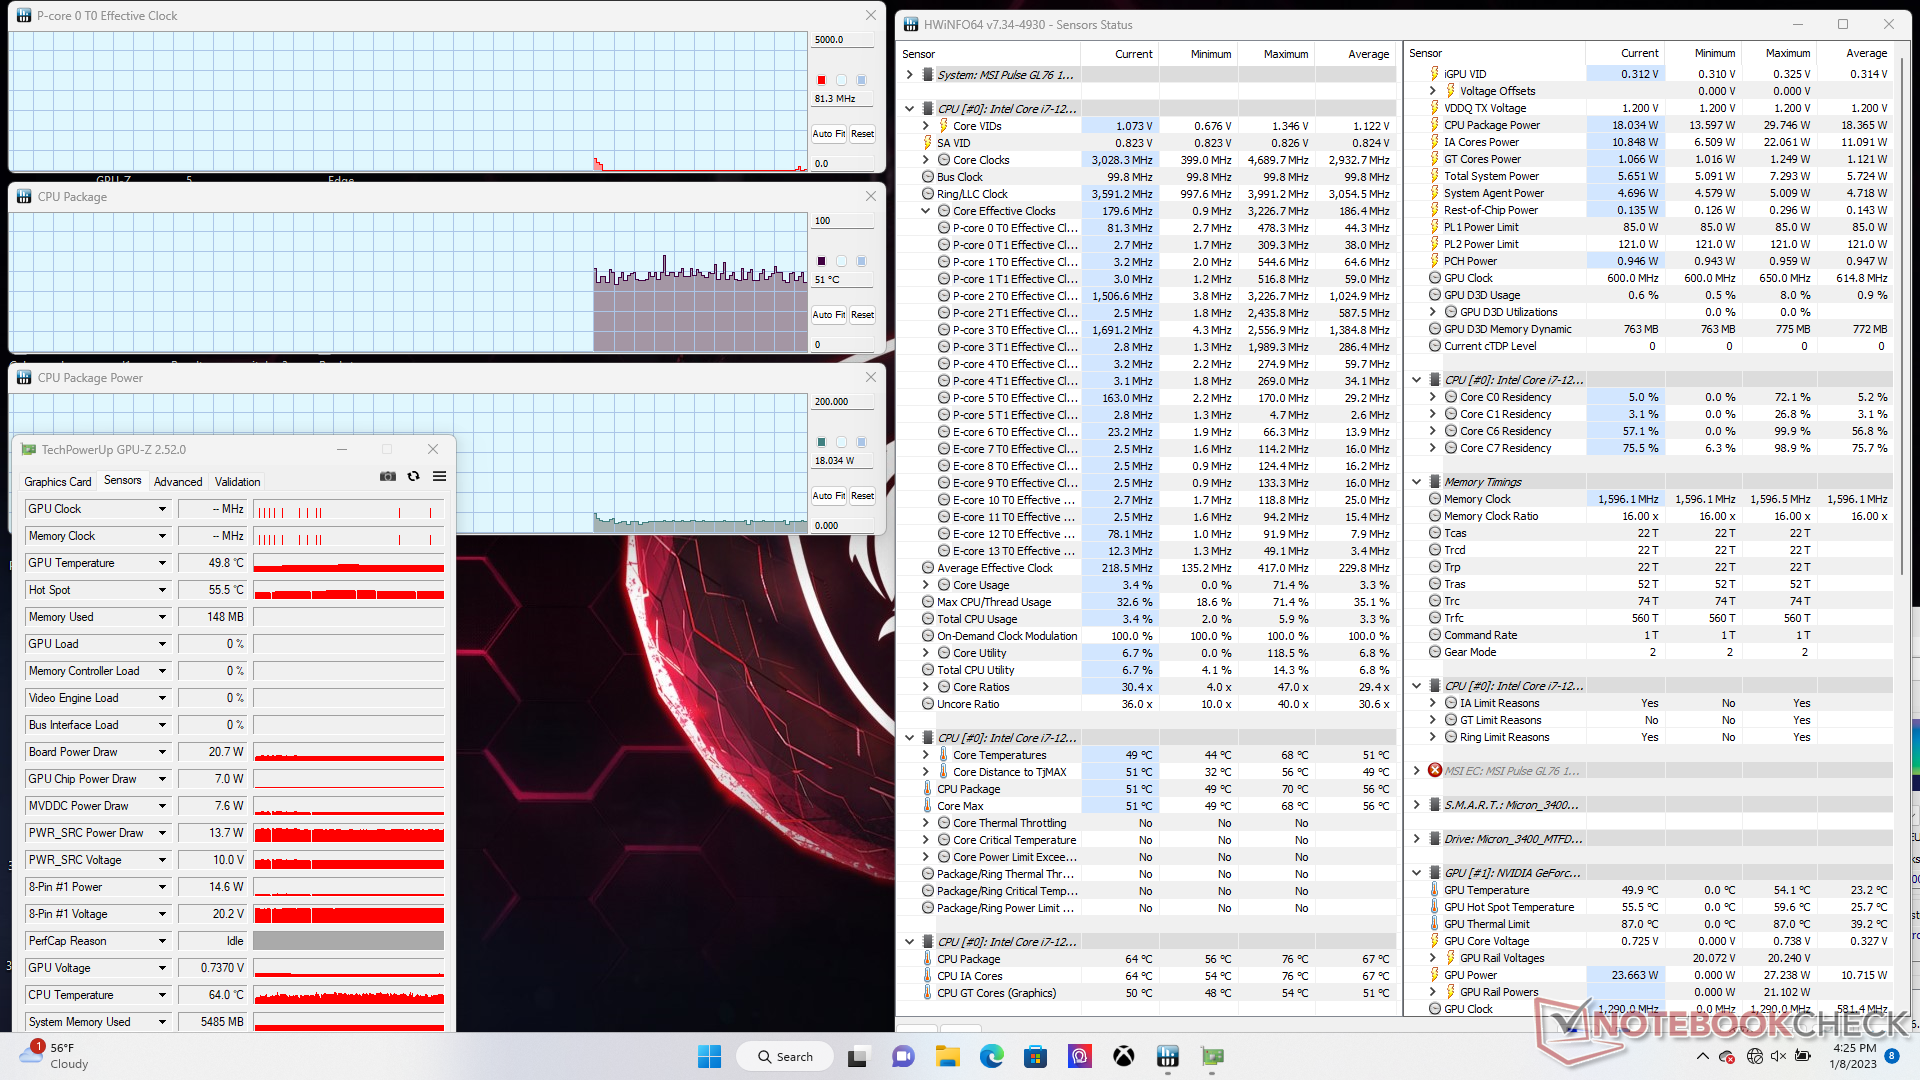The image size is (1920, 1080).
Task: Expand the MSI EC sensor group
Action: coord(1416,771)
